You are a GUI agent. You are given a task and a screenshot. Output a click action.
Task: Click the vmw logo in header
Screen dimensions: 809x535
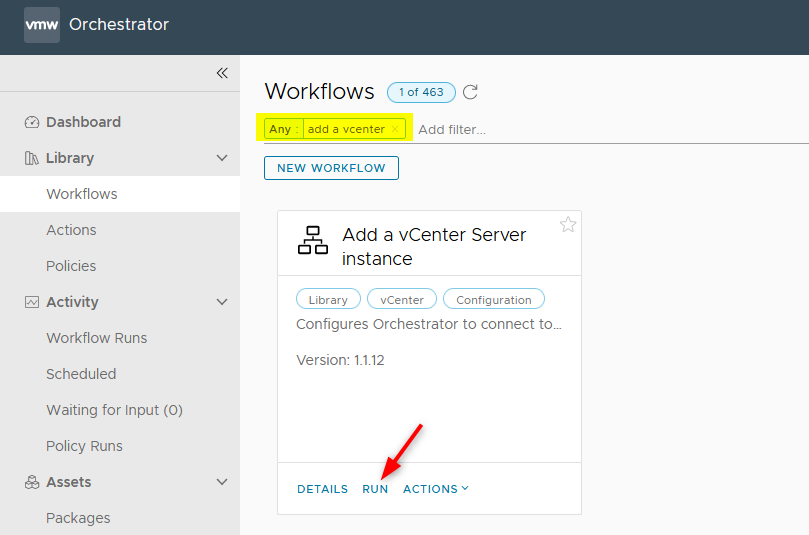tap(42, 25)
